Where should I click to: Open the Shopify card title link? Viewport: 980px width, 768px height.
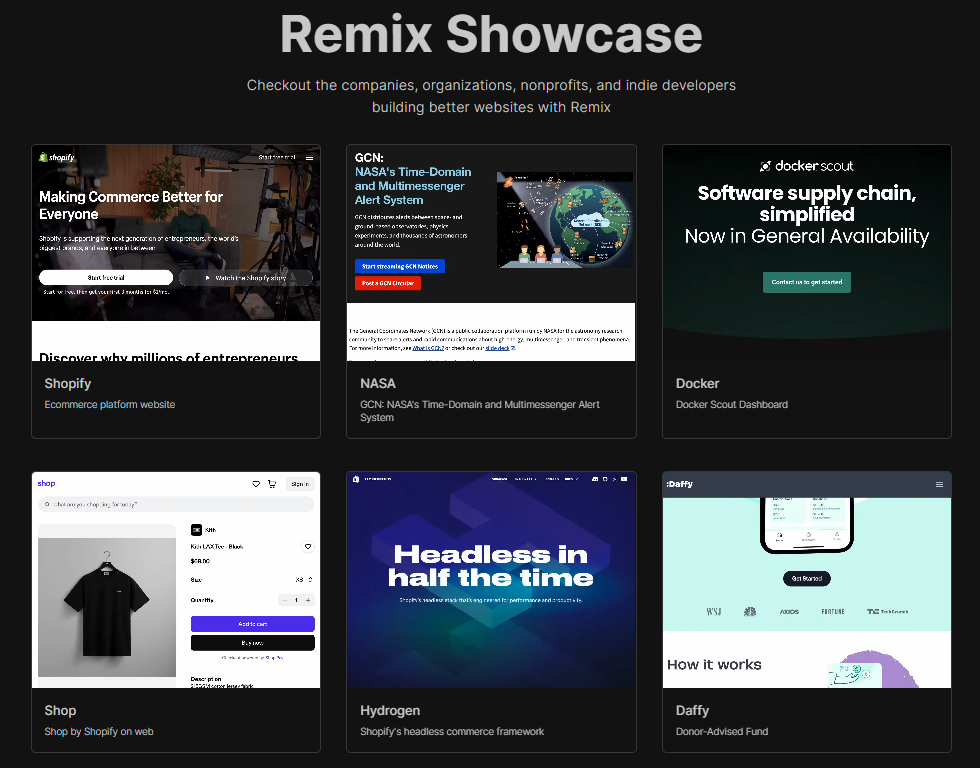coord(68,384)
